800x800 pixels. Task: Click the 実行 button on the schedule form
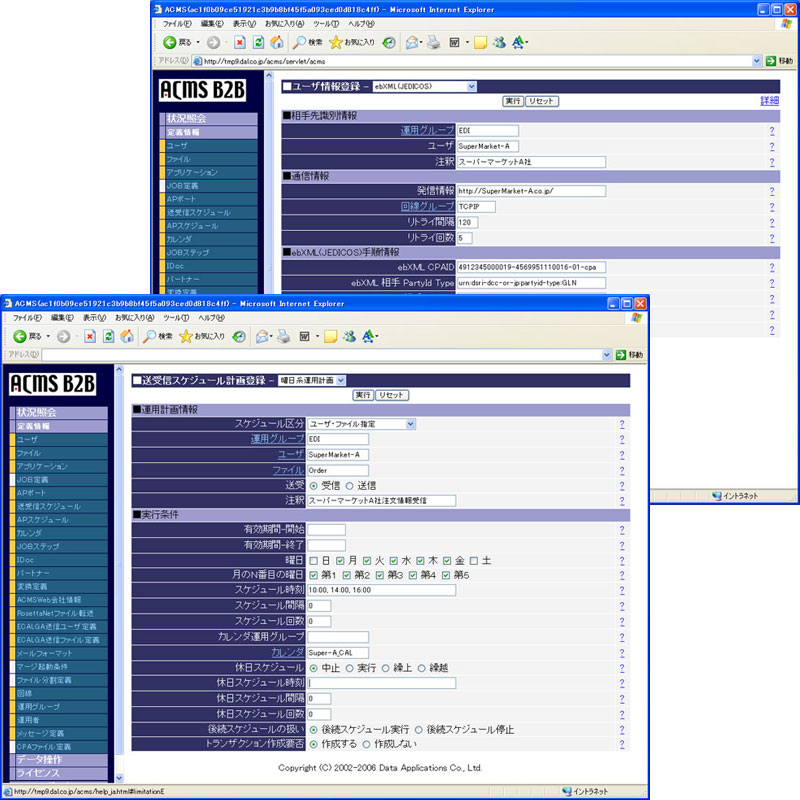pyautogui.click(x=363, y=395)
